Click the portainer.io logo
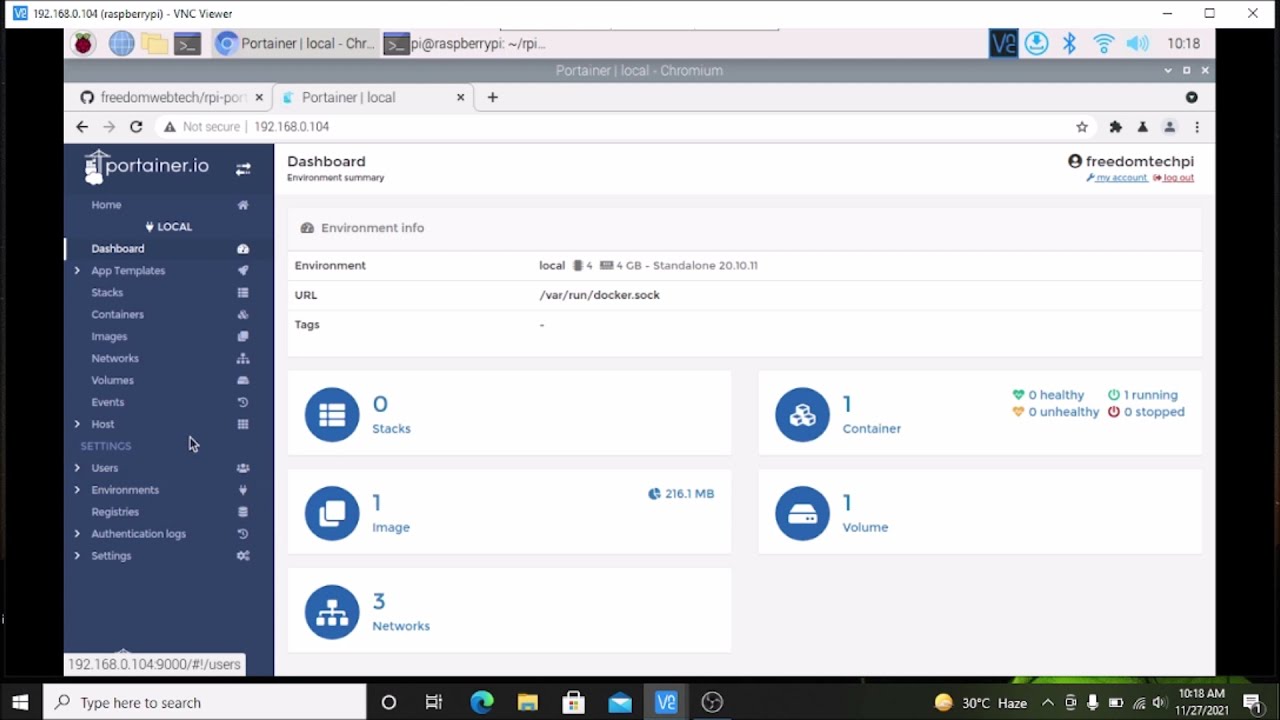Image resolution: width=1280 pixels, height=720 pixels. pos(147,167)
